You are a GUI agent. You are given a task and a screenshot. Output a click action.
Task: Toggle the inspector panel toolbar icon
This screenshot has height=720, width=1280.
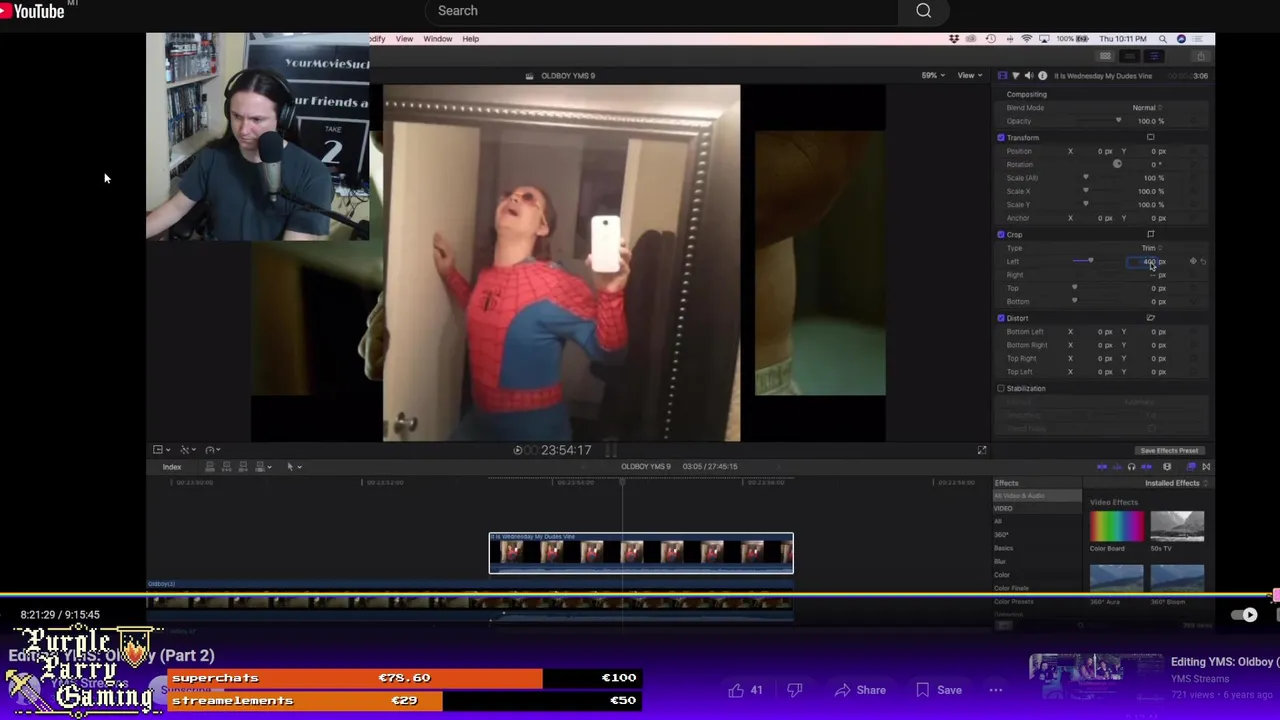[x=1154, y=56]
